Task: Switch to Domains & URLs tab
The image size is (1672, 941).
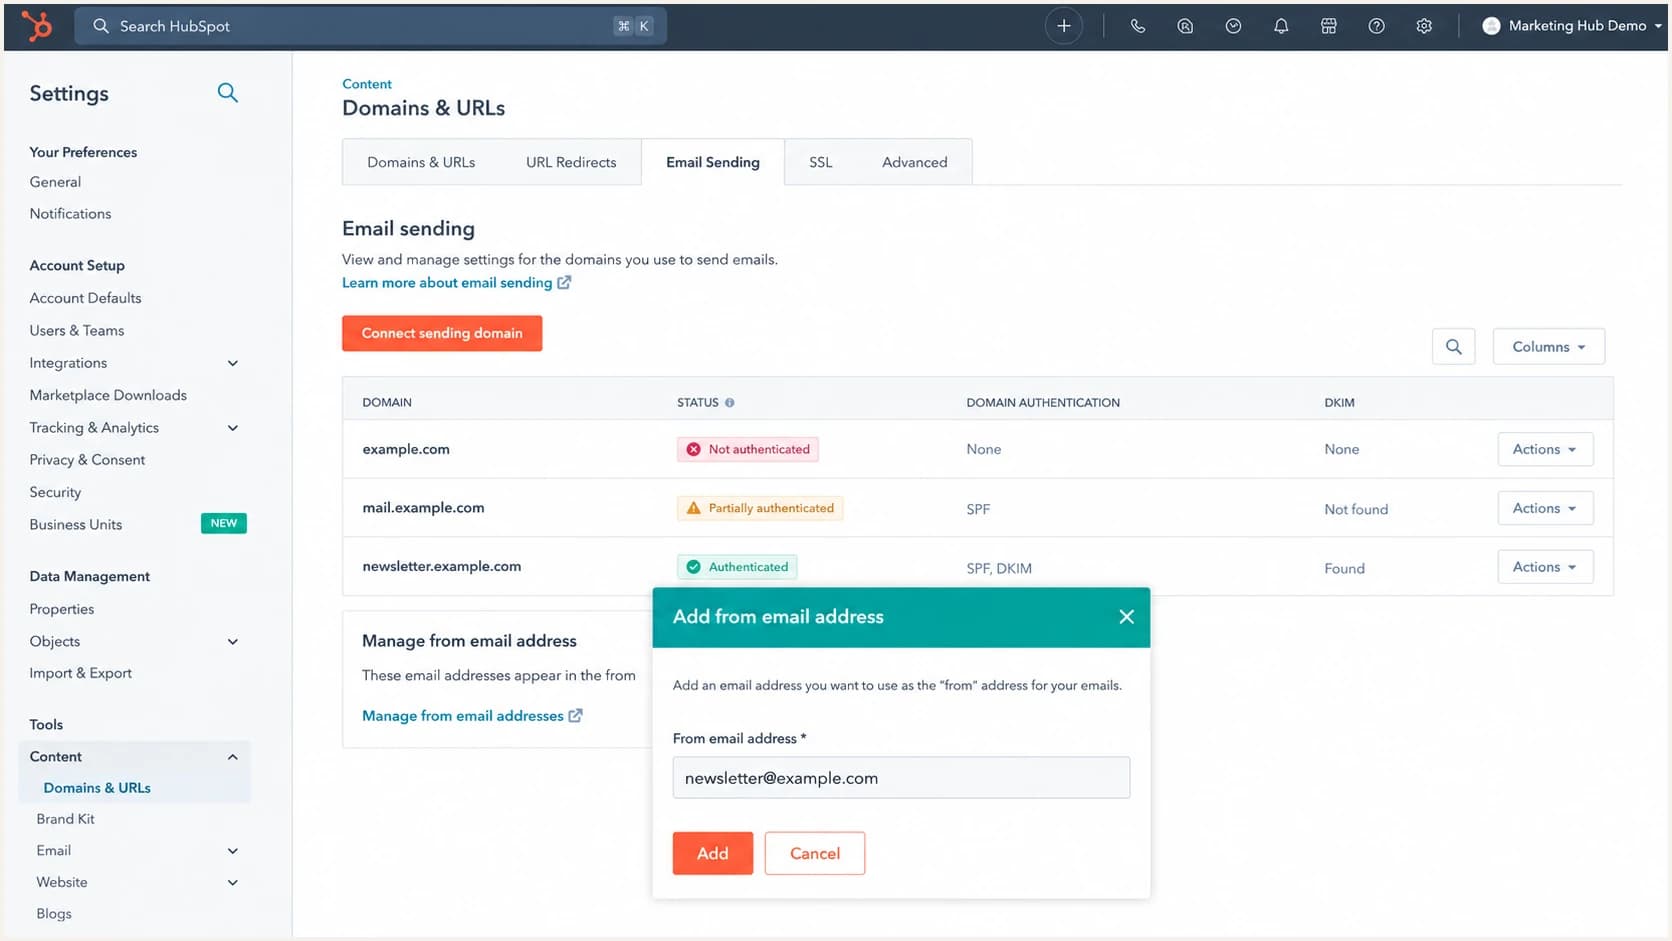Action: tap(421, 162)
